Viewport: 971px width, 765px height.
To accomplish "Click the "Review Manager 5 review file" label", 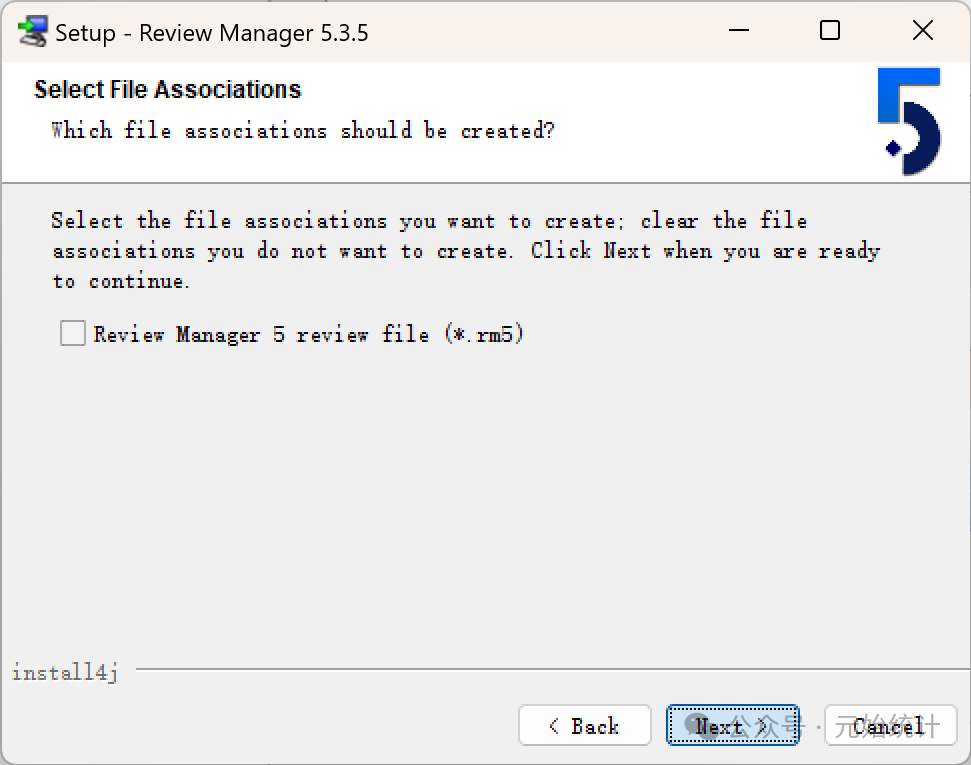I will tap(308, 334).
